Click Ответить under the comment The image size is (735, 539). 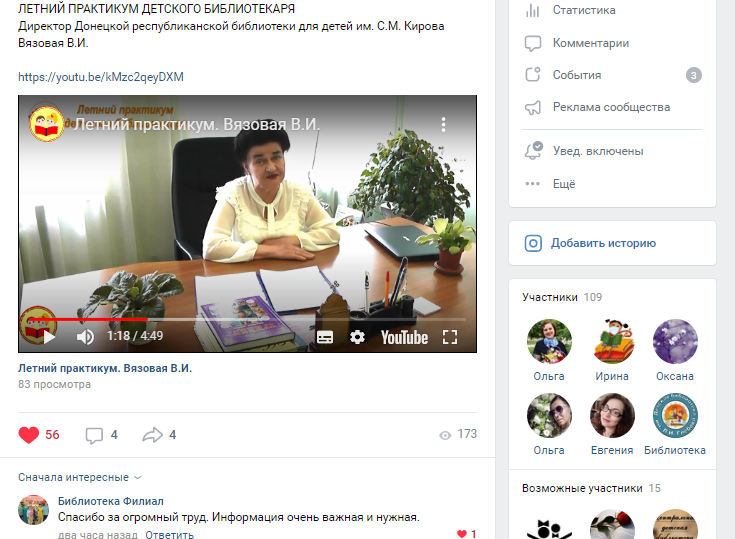pos(169,534)
